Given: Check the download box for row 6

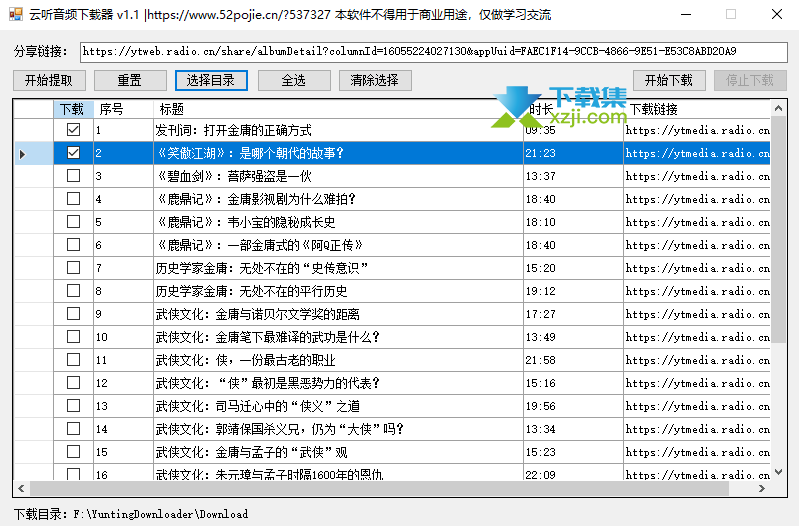Looking at the screenshot, I should [x=73, y=245].
